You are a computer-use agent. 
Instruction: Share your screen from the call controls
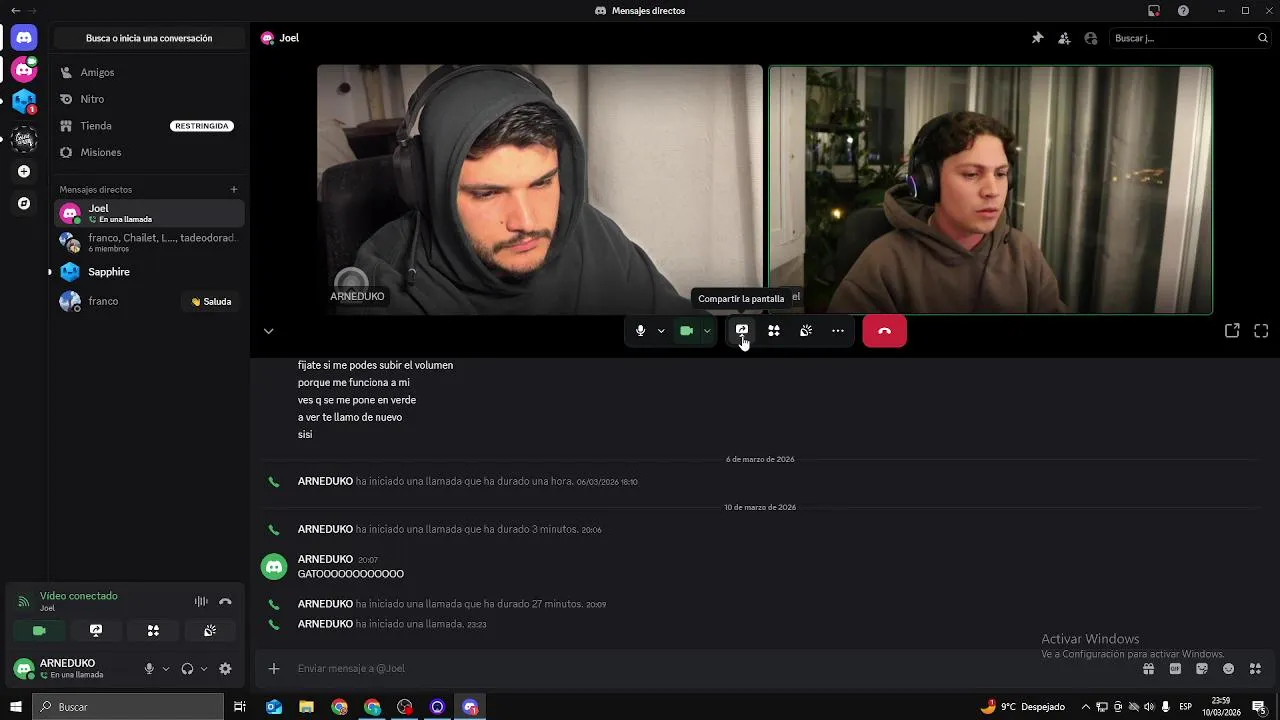click(x=742, y=331)
